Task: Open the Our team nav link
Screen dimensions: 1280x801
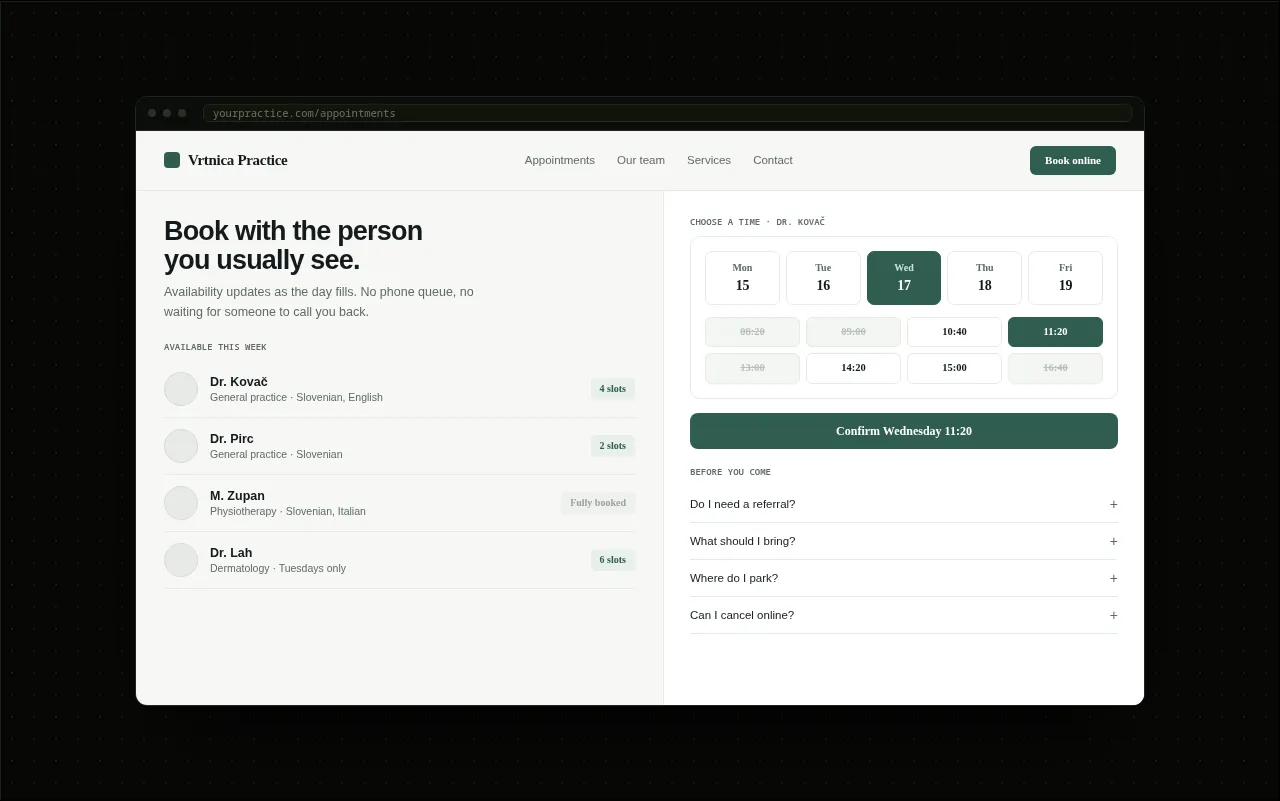Action: point(641,160)
